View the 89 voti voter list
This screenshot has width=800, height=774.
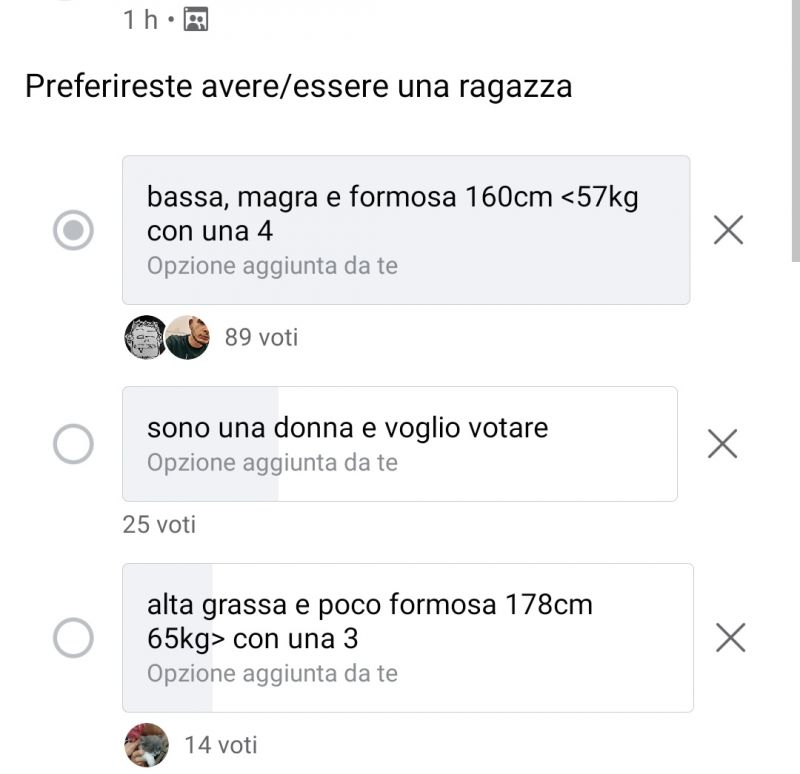coord(261,338)
